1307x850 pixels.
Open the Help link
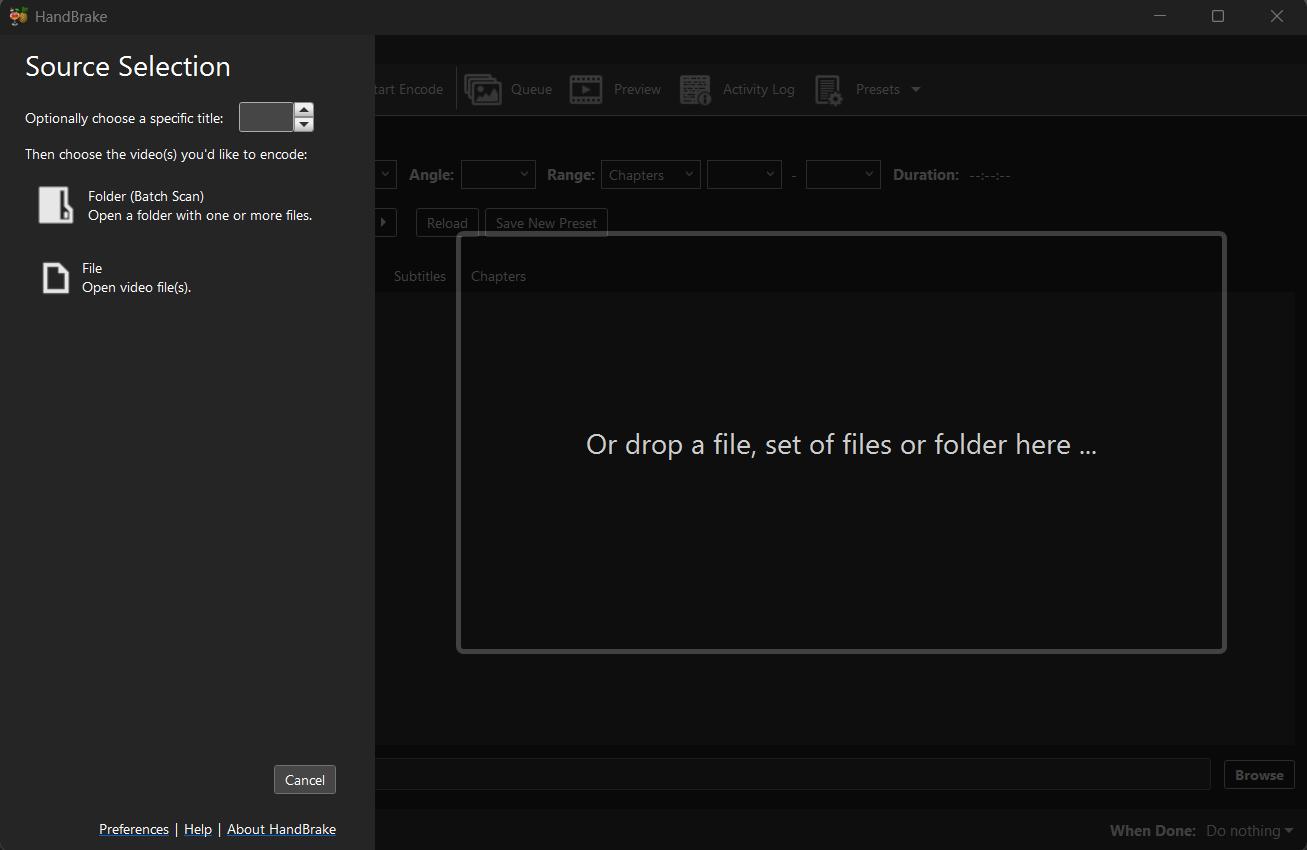click(x=198, y=829)
